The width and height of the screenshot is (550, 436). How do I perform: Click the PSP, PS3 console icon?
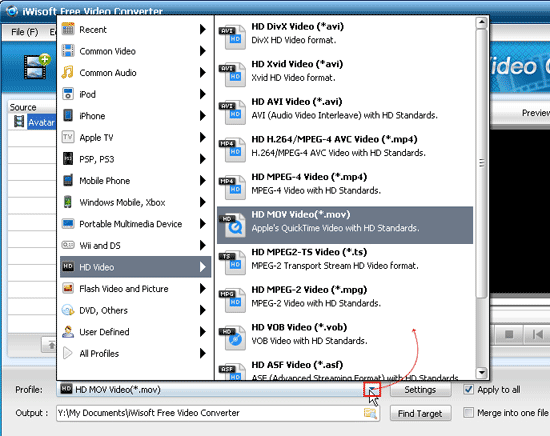pyautogui.click(x=68, y=159)
